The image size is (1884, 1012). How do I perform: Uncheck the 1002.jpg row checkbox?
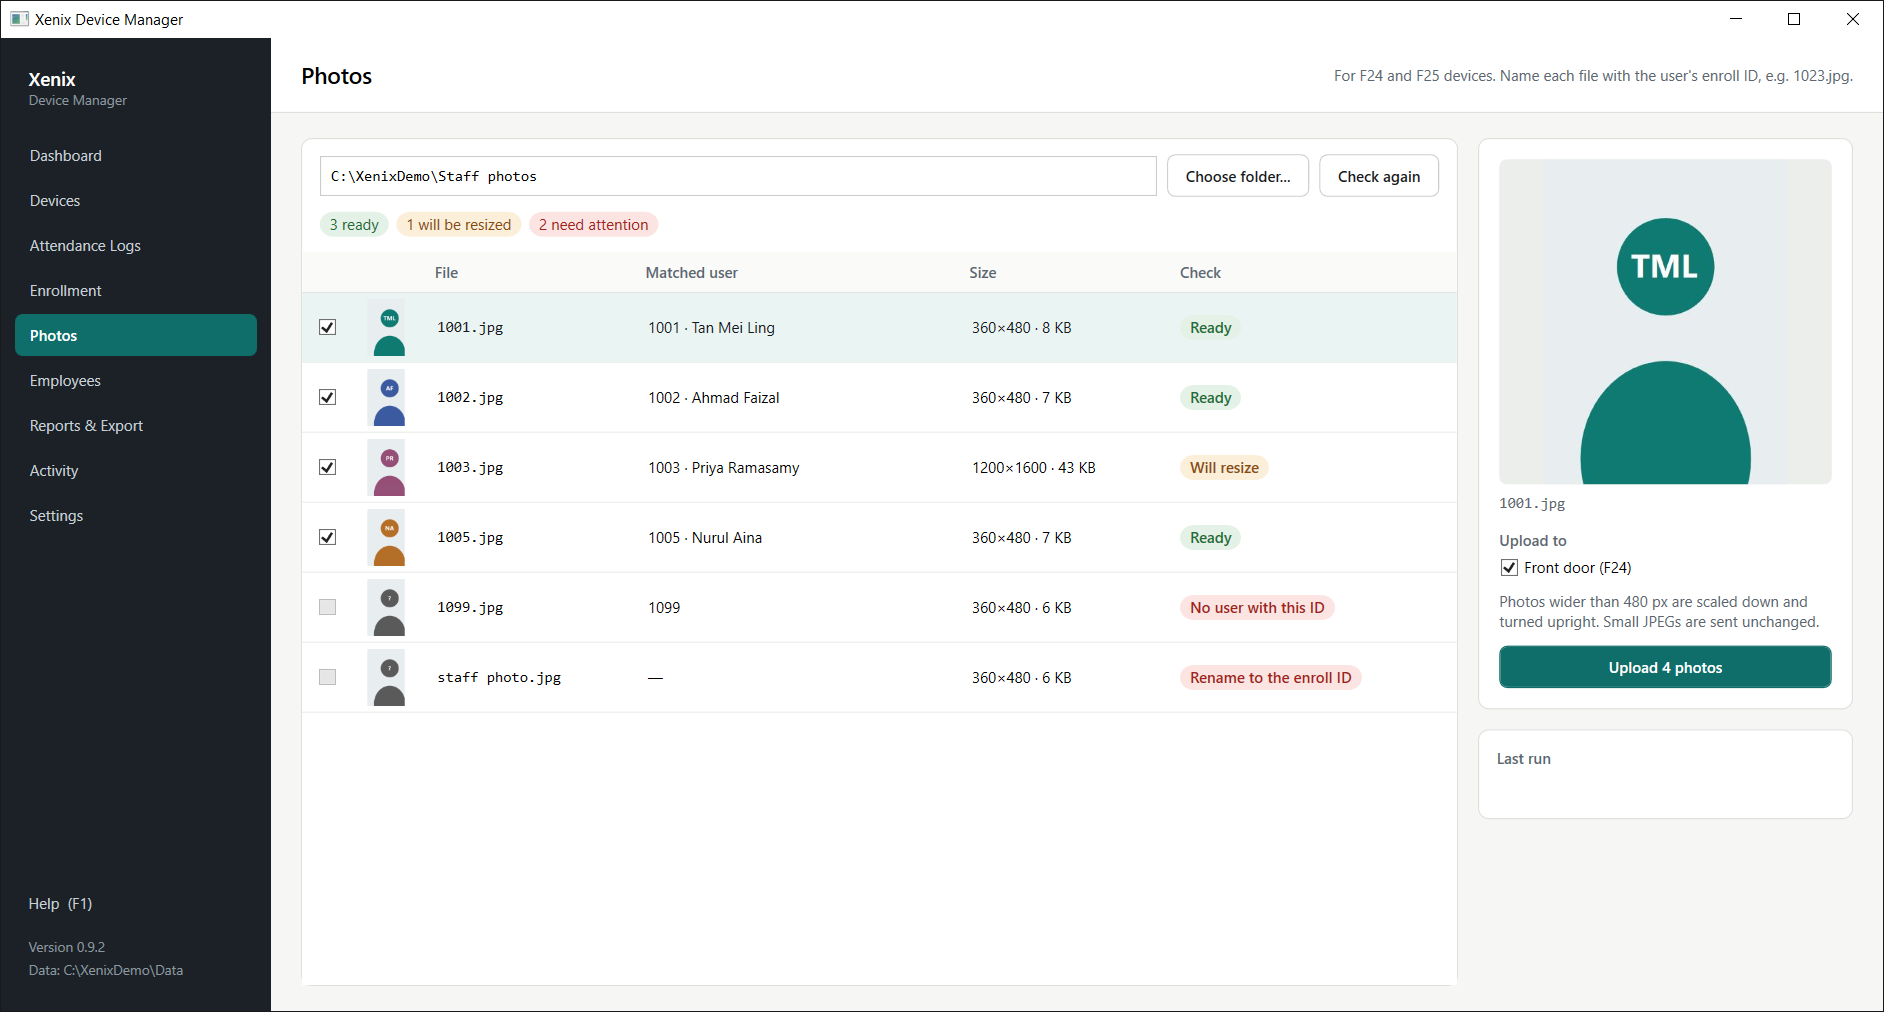click(327, 397)
